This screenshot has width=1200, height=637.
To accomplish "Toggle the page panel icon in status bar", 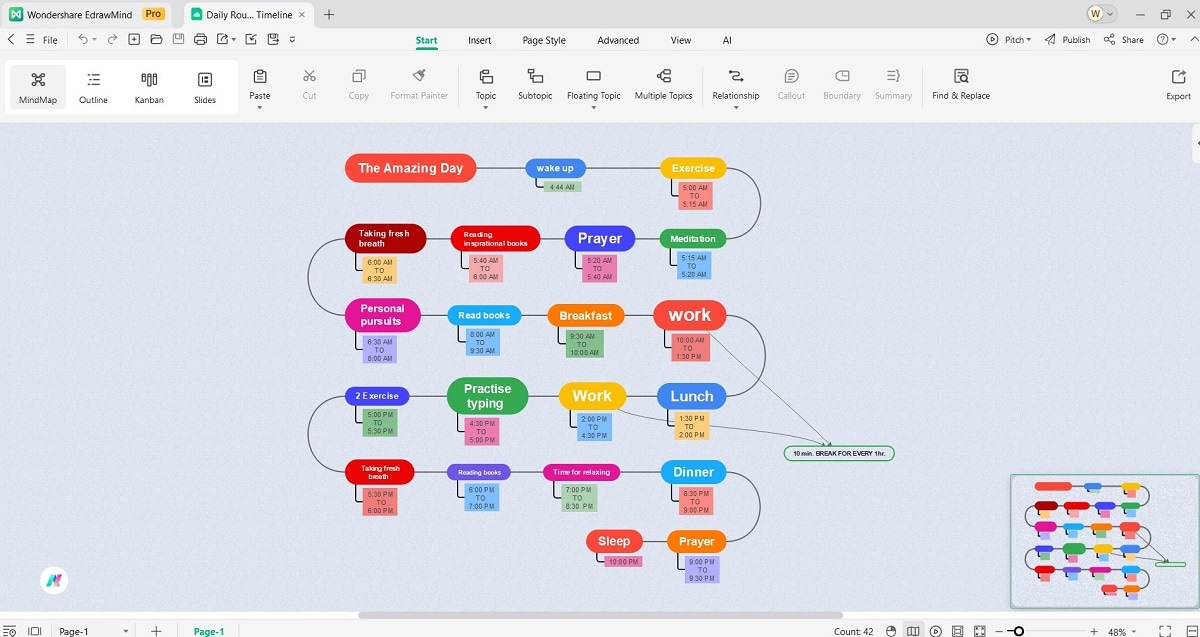I will click(35, 631).
